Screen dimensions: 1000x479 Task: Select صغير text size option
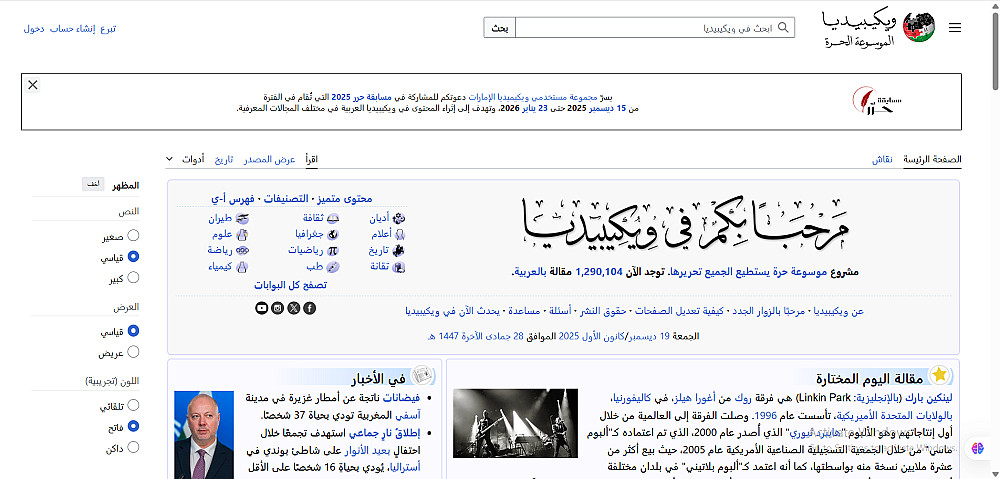(x=133, y=235)
